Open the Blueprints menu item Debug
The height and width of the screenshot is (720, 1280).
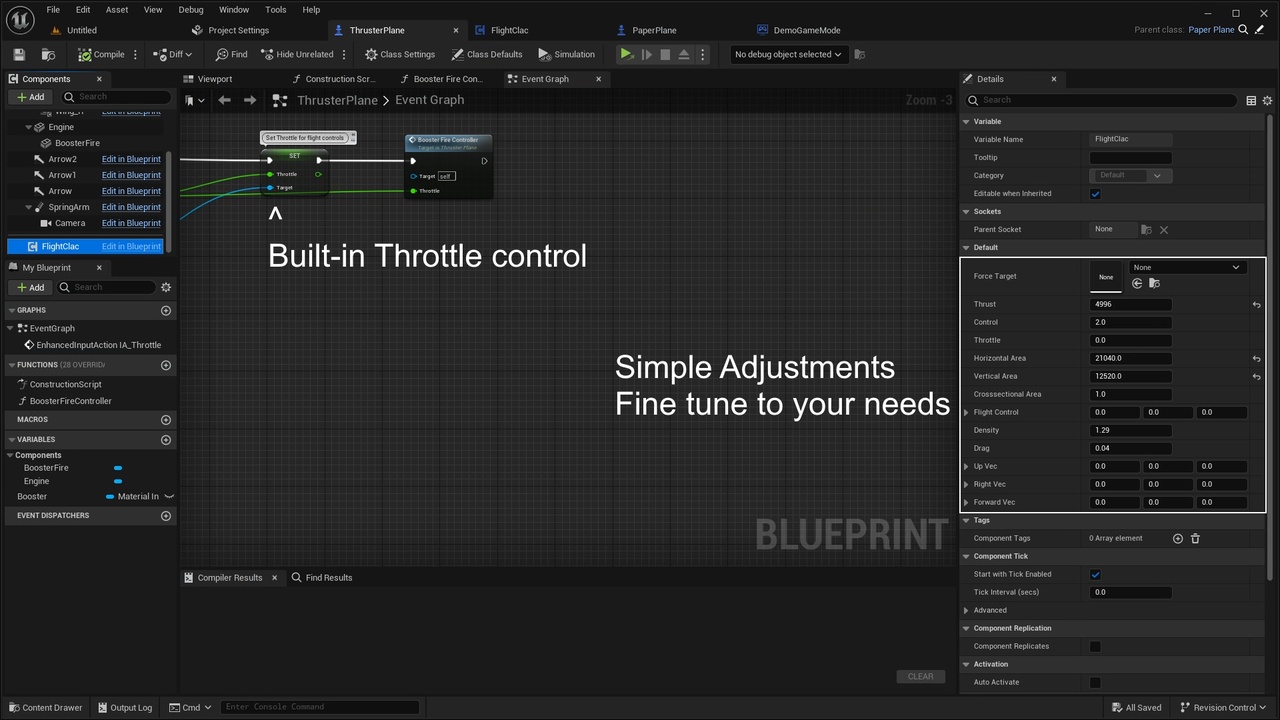191,9
